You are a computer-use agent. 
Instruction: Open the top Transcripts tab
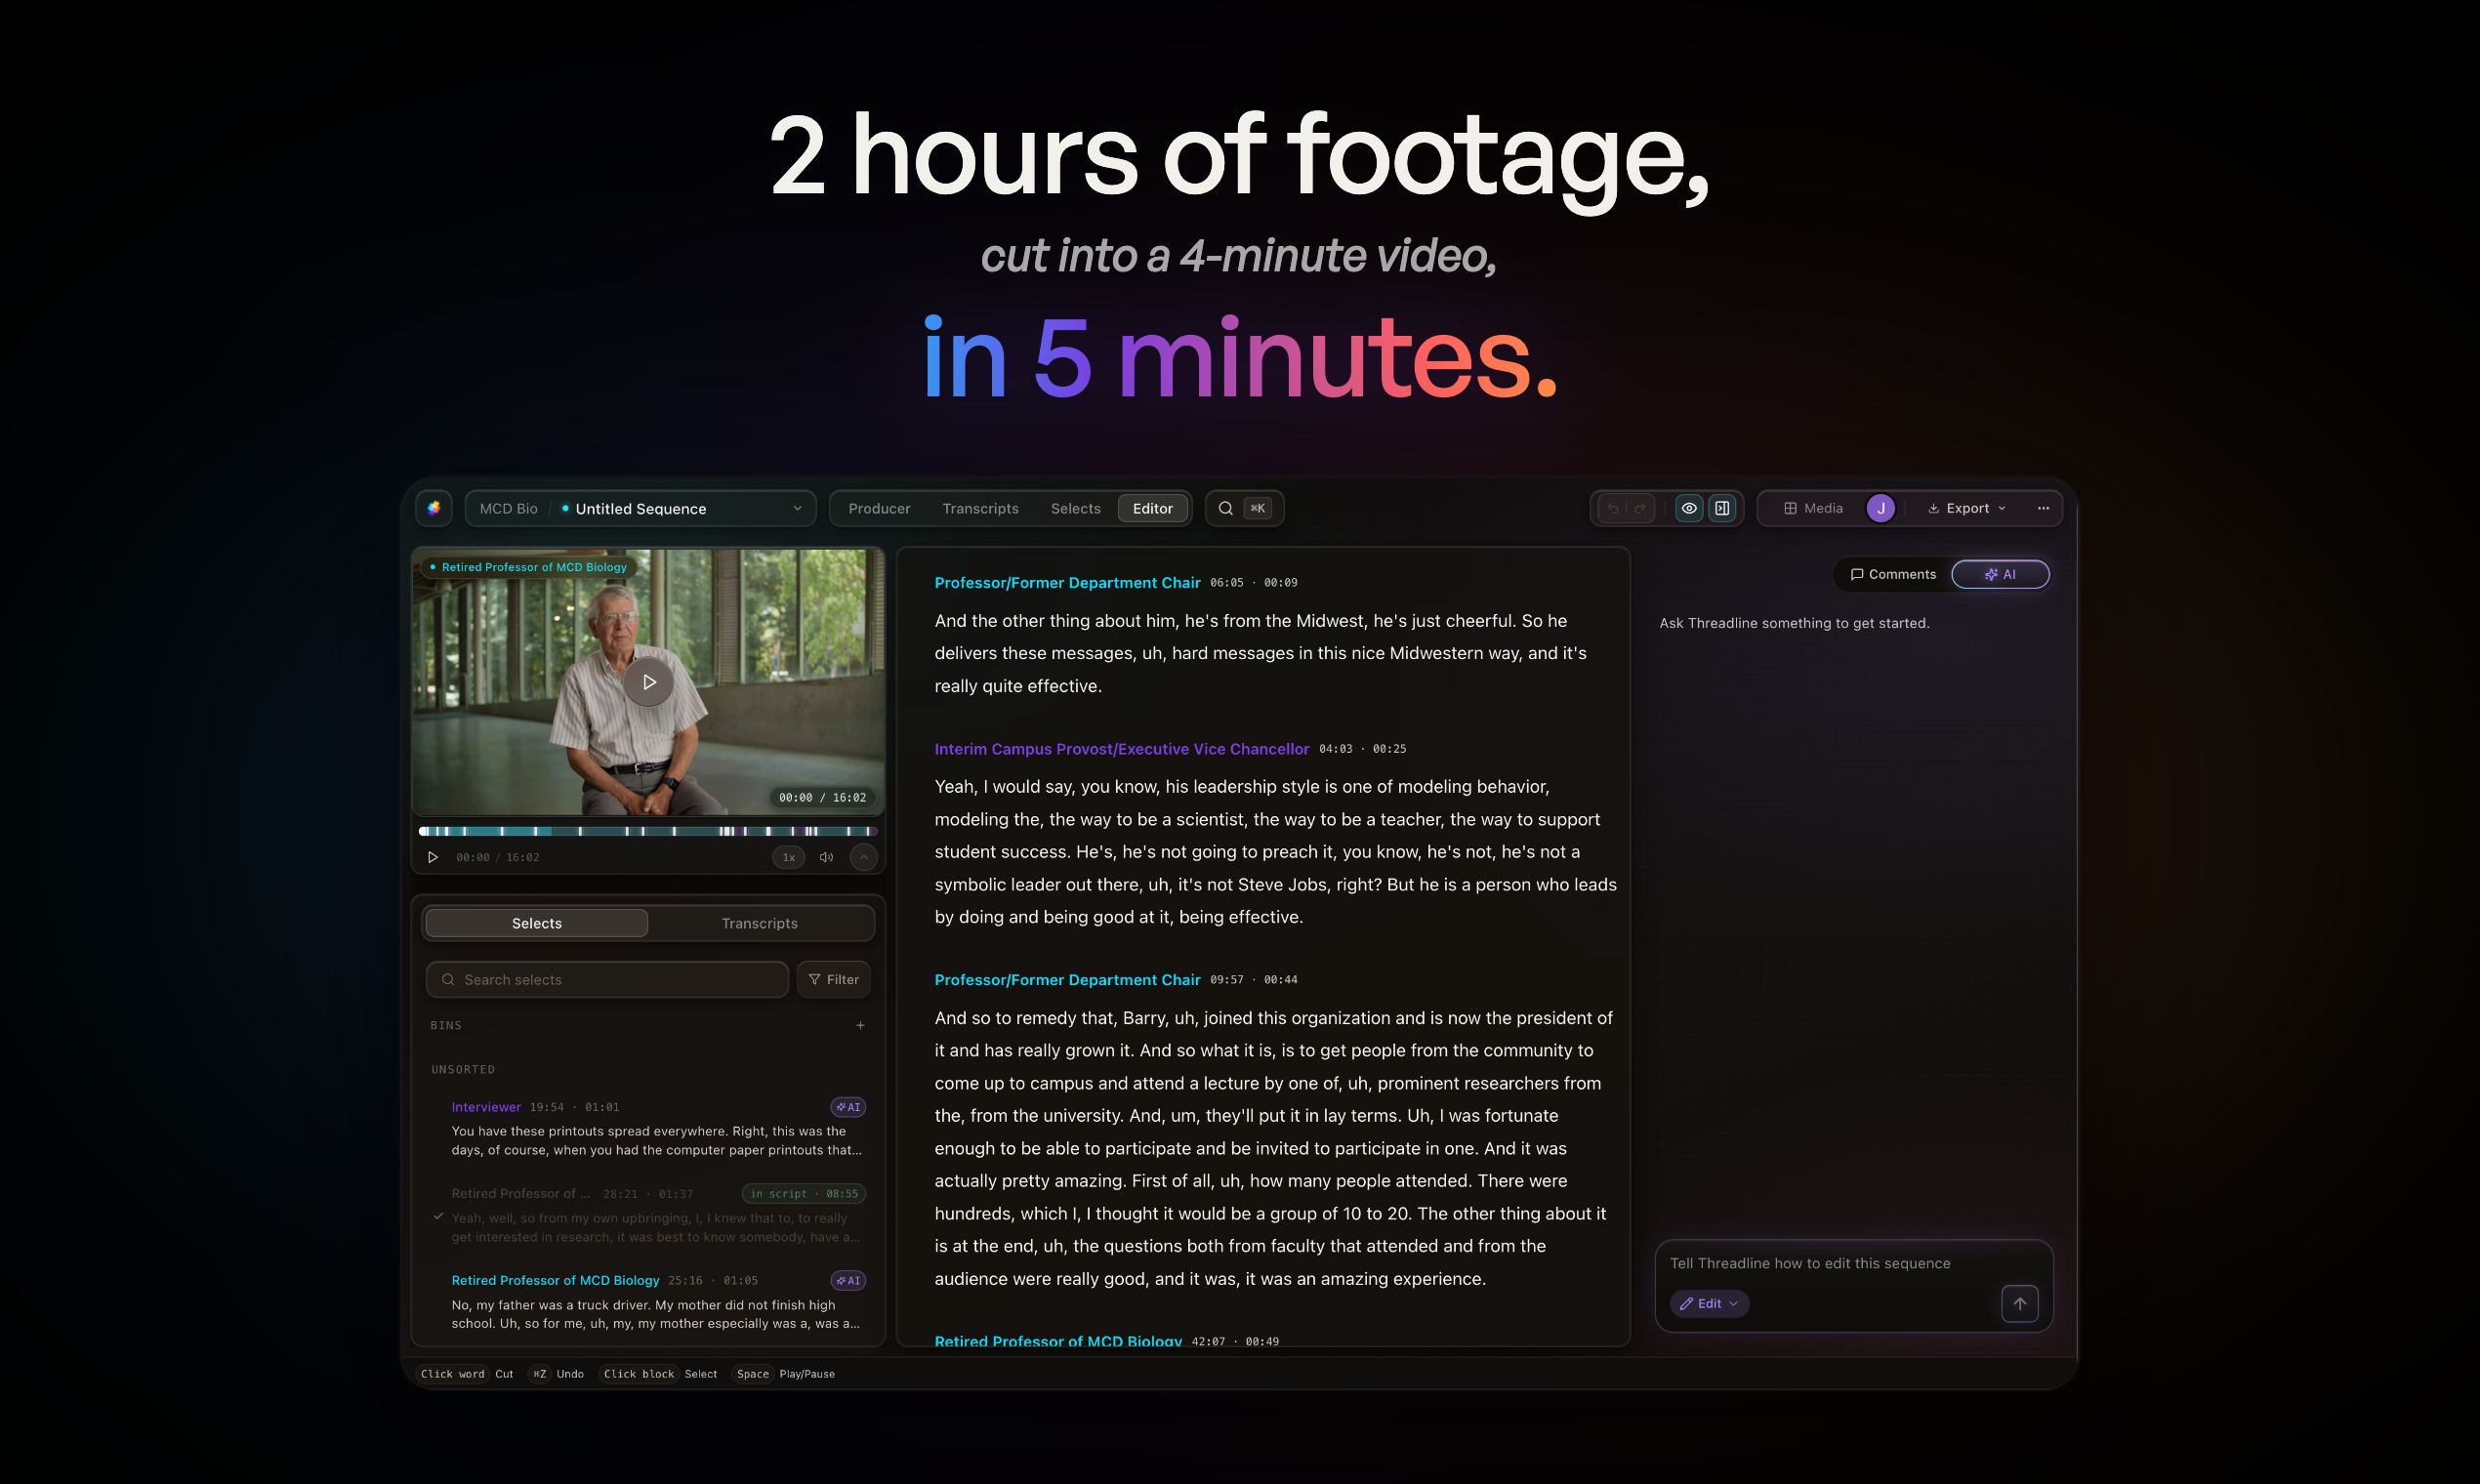click(x=980, y=508)
